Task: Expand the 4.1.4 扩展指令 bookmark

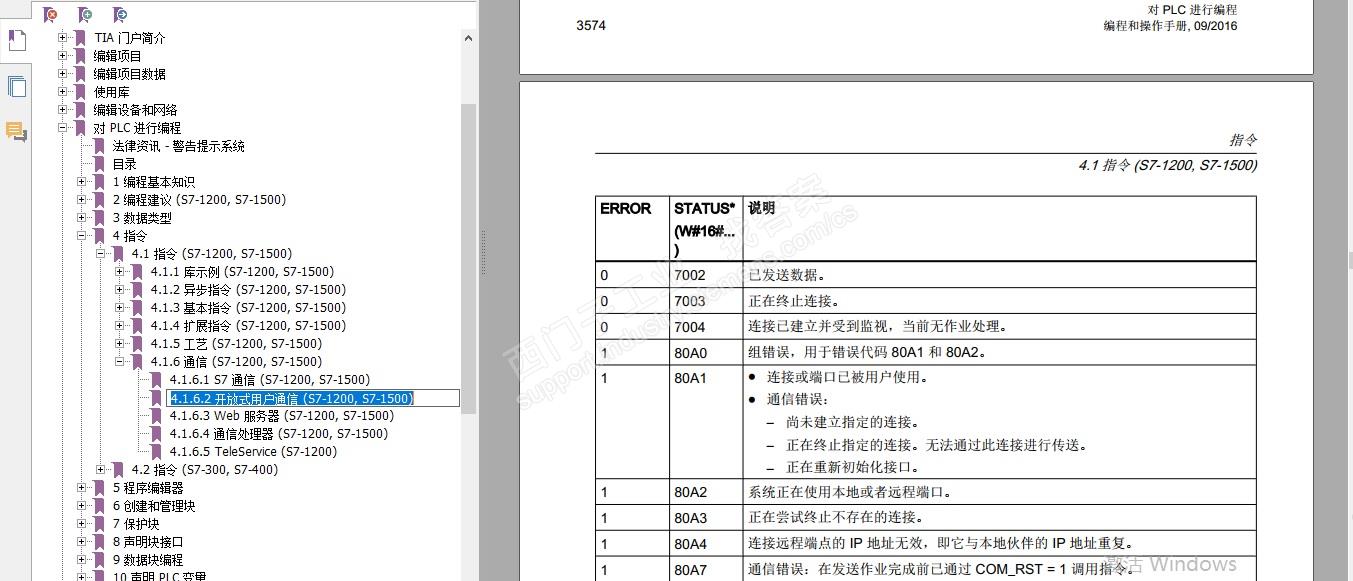Action: pos(120,326)
